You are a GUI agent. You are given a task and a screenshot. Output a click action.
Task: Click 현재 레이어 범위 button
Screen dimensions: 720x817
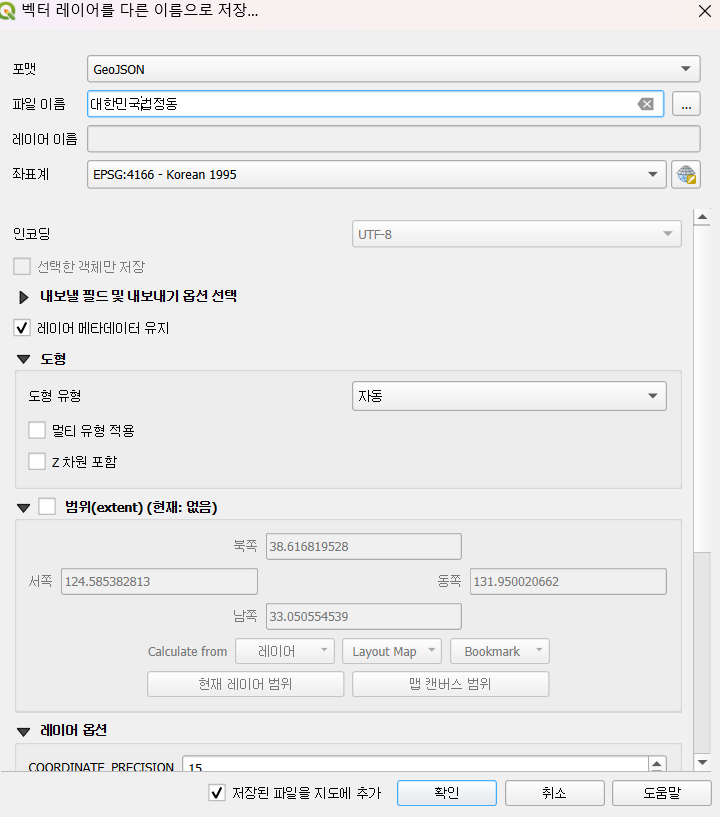[x=245, y=684]
